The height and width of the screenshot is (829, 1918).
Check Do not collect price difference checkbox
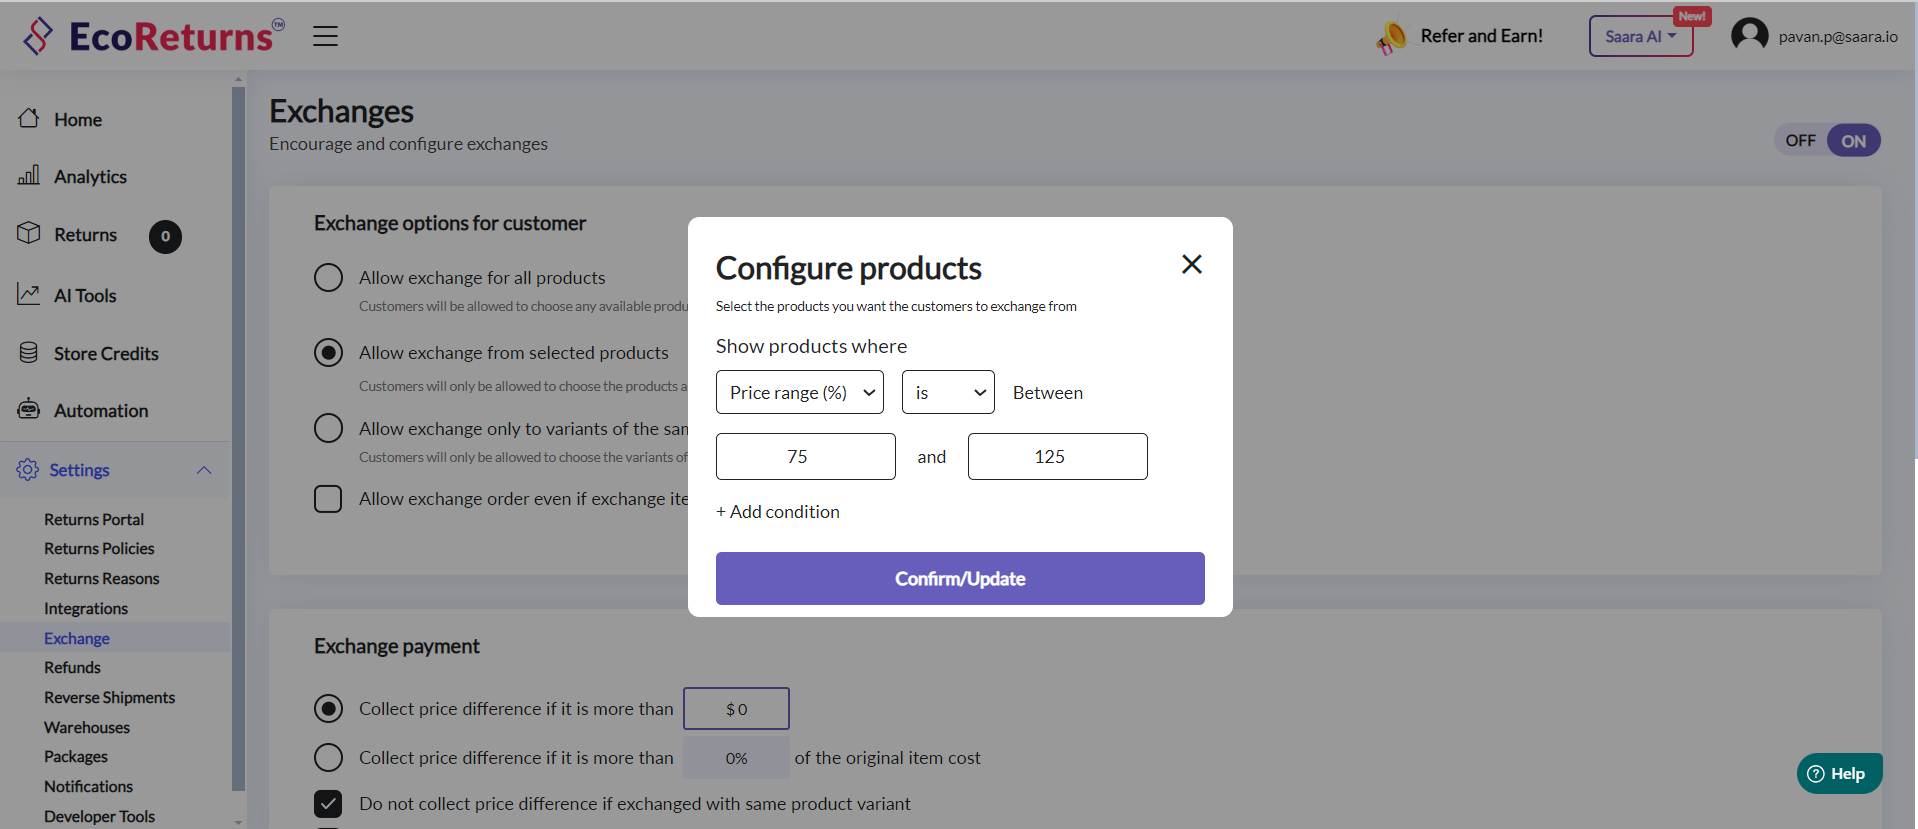pos(328,804)
